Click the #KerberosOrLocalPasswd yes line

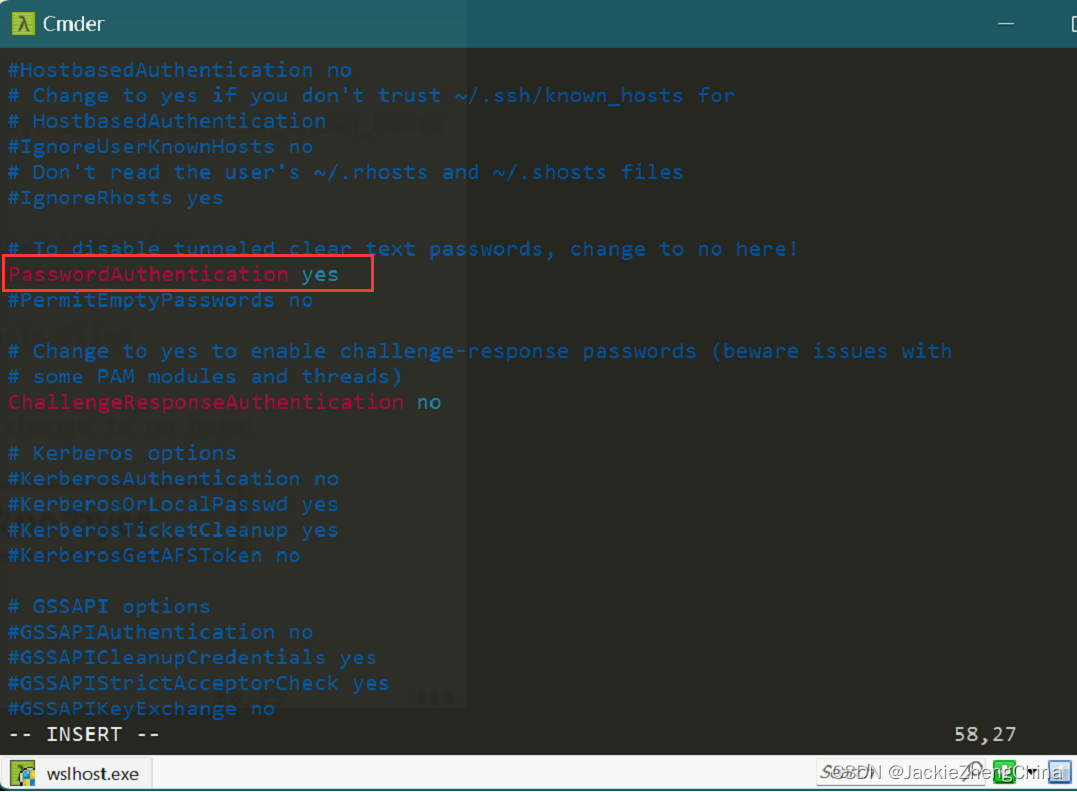point(173,504)
